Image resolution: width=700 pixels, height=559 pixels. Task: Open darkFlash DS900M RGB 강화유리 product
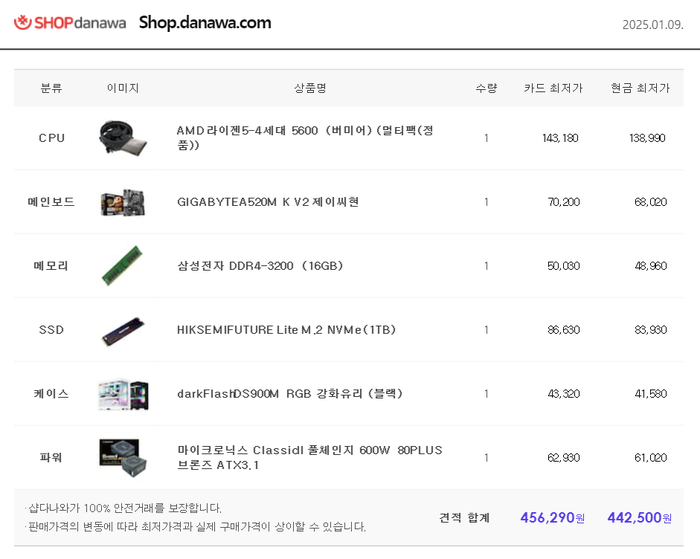(290, 394)
